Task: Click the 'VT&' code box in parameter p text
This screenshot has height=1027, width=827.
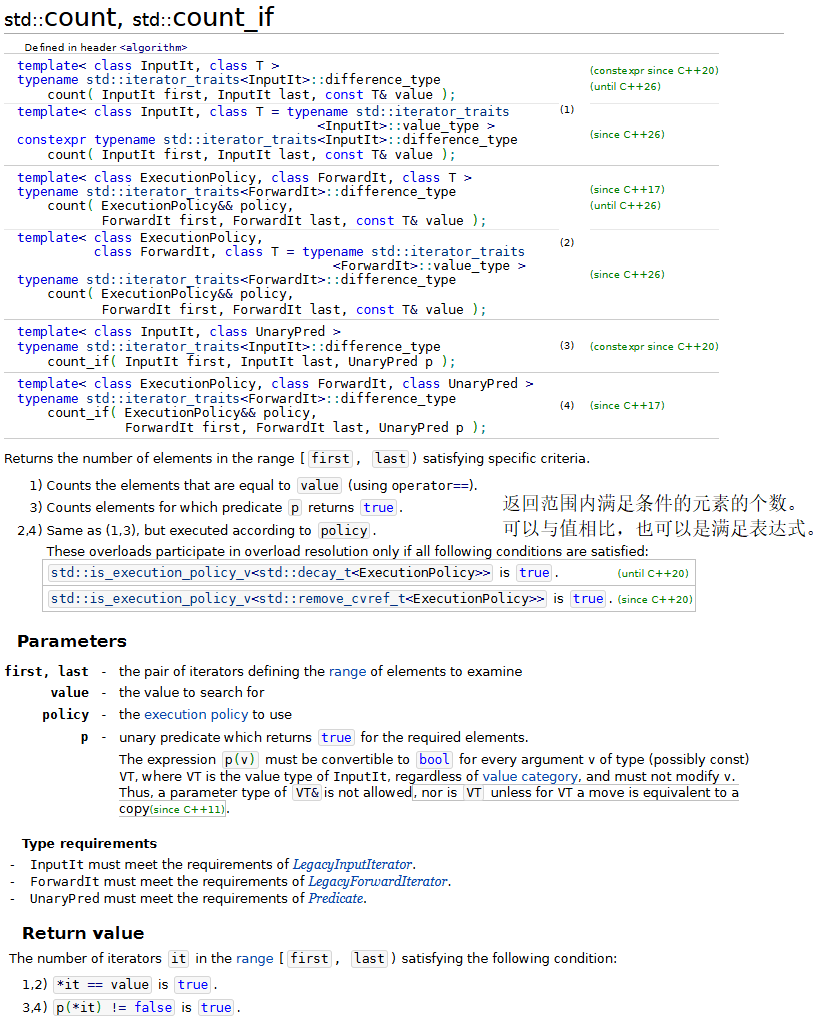Action: [307, 793]
